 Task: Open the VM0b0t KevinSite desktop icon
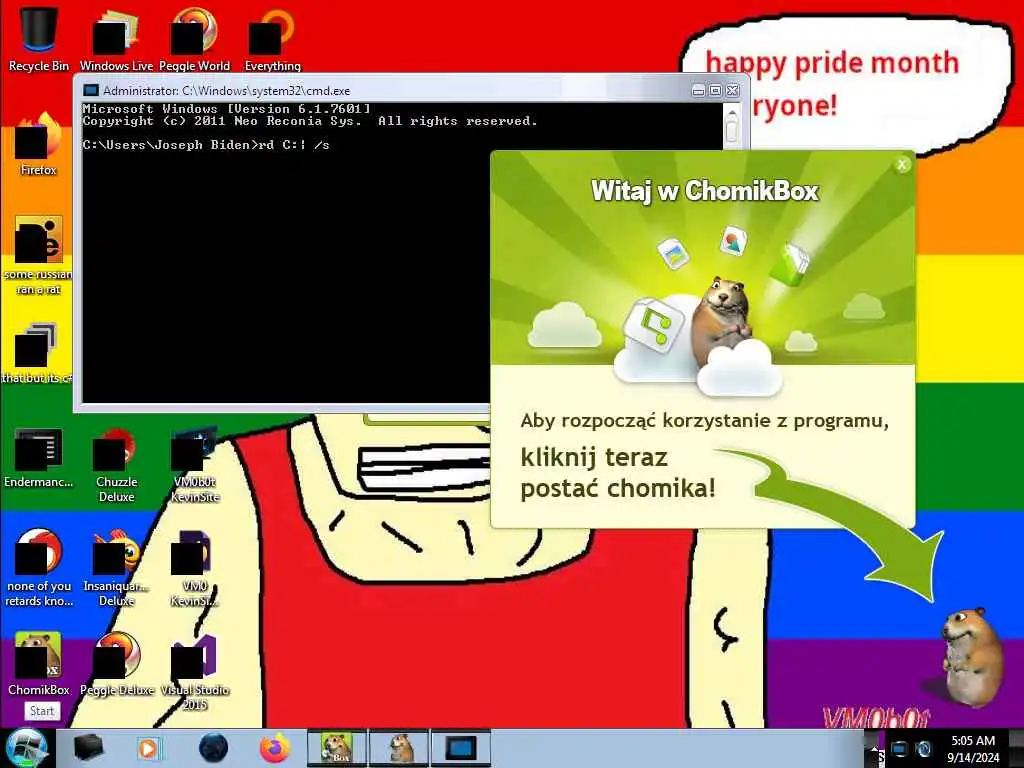[195, 464]
